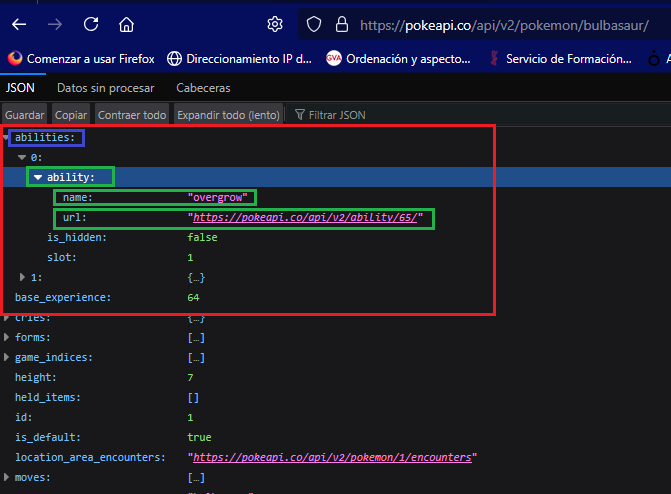This screenshot has height=494, width=671.
Task: Collapse the ability: object arrow
Action: pyautogui.click(x=38, y=177)
